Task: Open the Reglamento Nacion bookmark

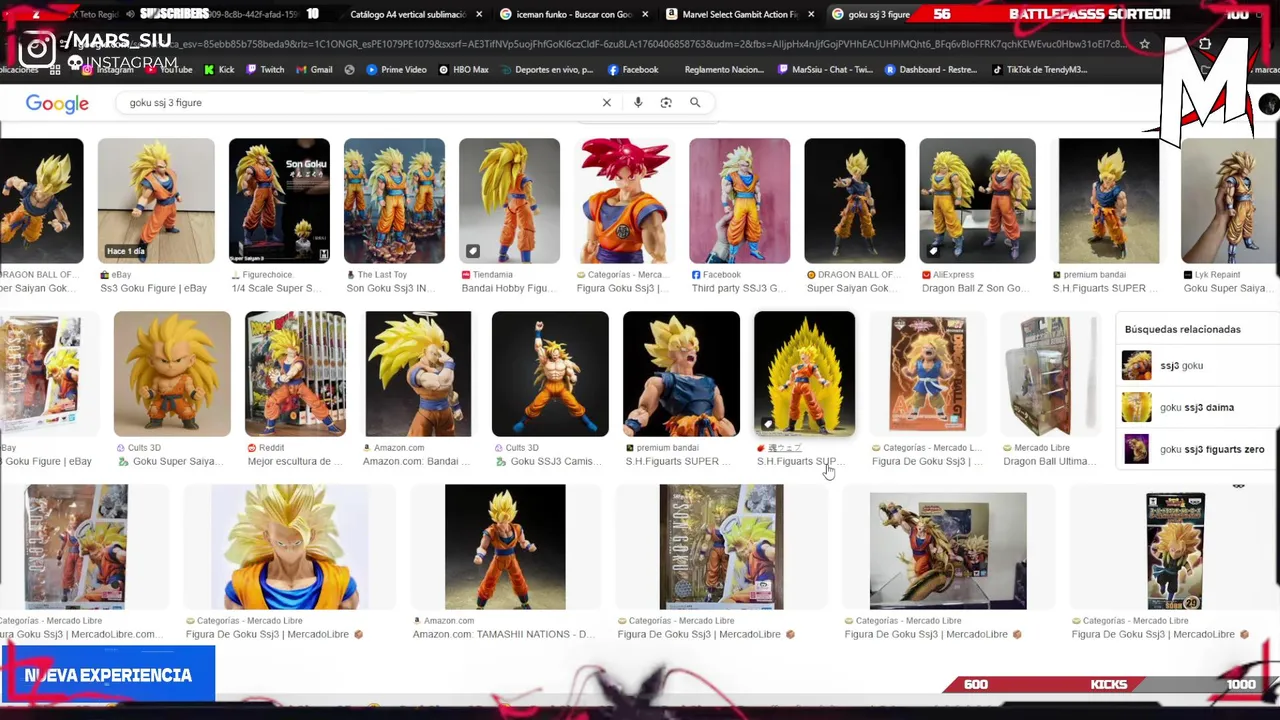Action: (x=724, y=70)
